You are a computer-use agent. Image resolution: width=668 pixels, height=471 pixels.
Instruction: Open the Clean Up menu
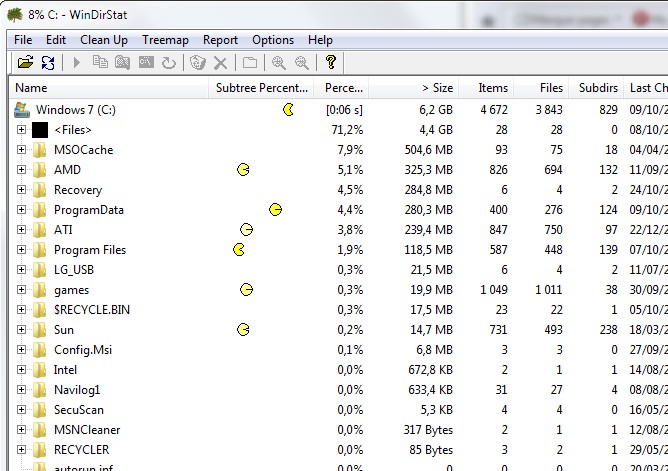pos(104,40)
